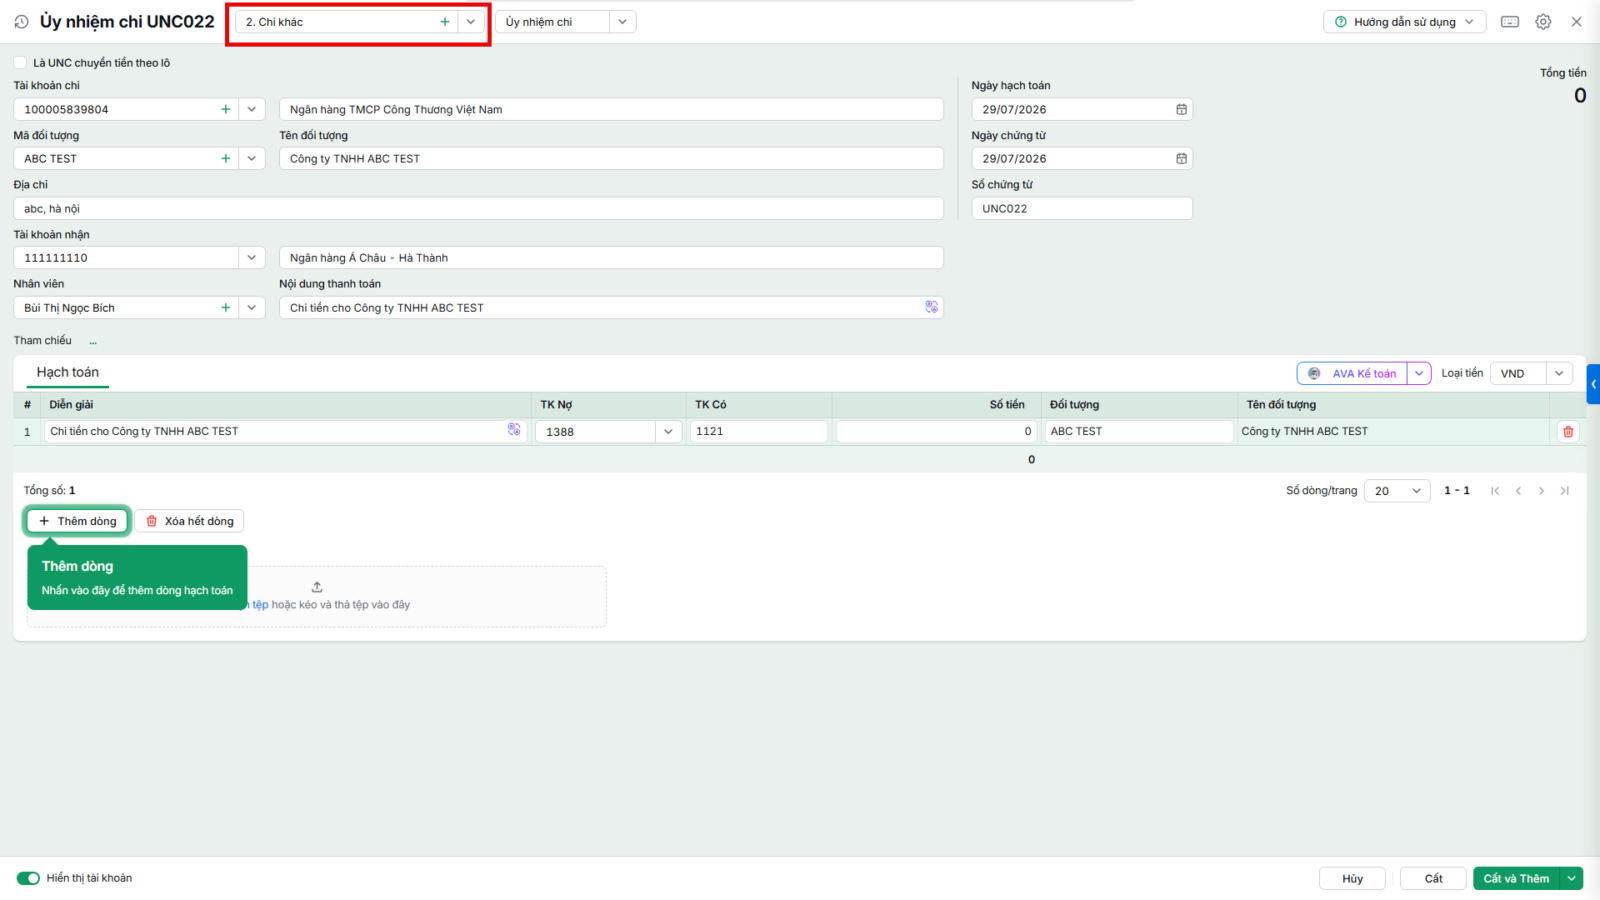Open the TK Nợ 1388 dropdown arrow
The height and width of the screenshot is (900, 1600).
pos(668,432)
